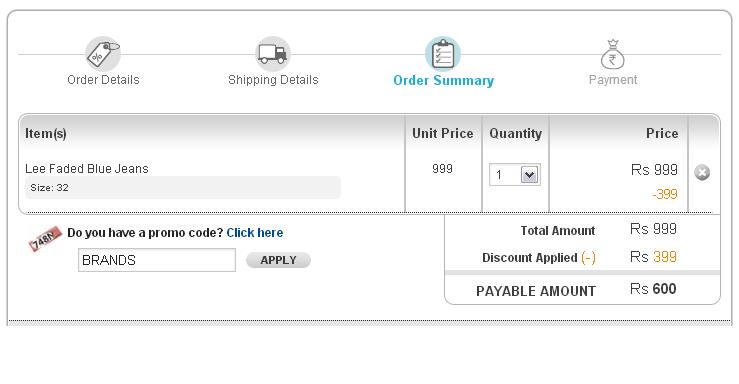Go to the Shipping Details step label
The width and height of the screenshot is (739, 384).
tap(273, 80)
